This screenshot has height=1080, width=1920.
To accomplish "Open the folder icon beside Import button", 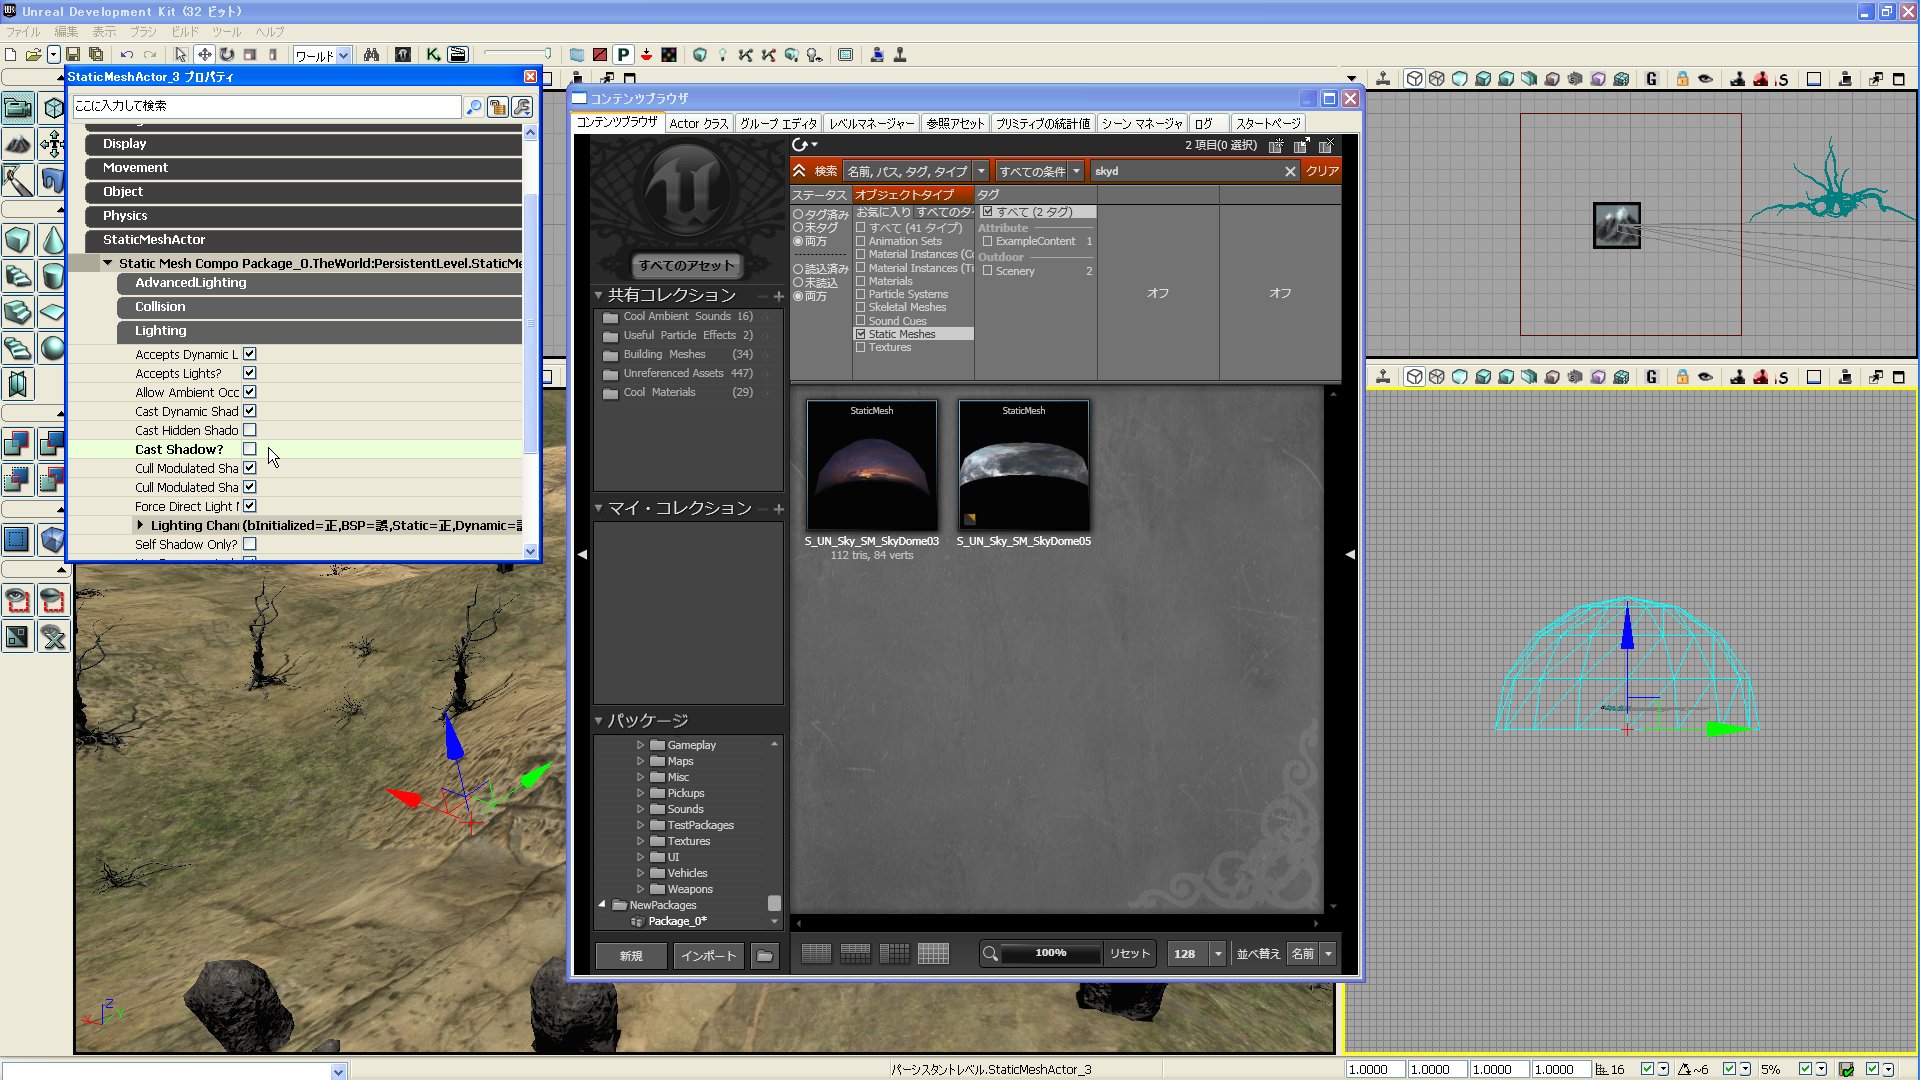I will (764, 956).
